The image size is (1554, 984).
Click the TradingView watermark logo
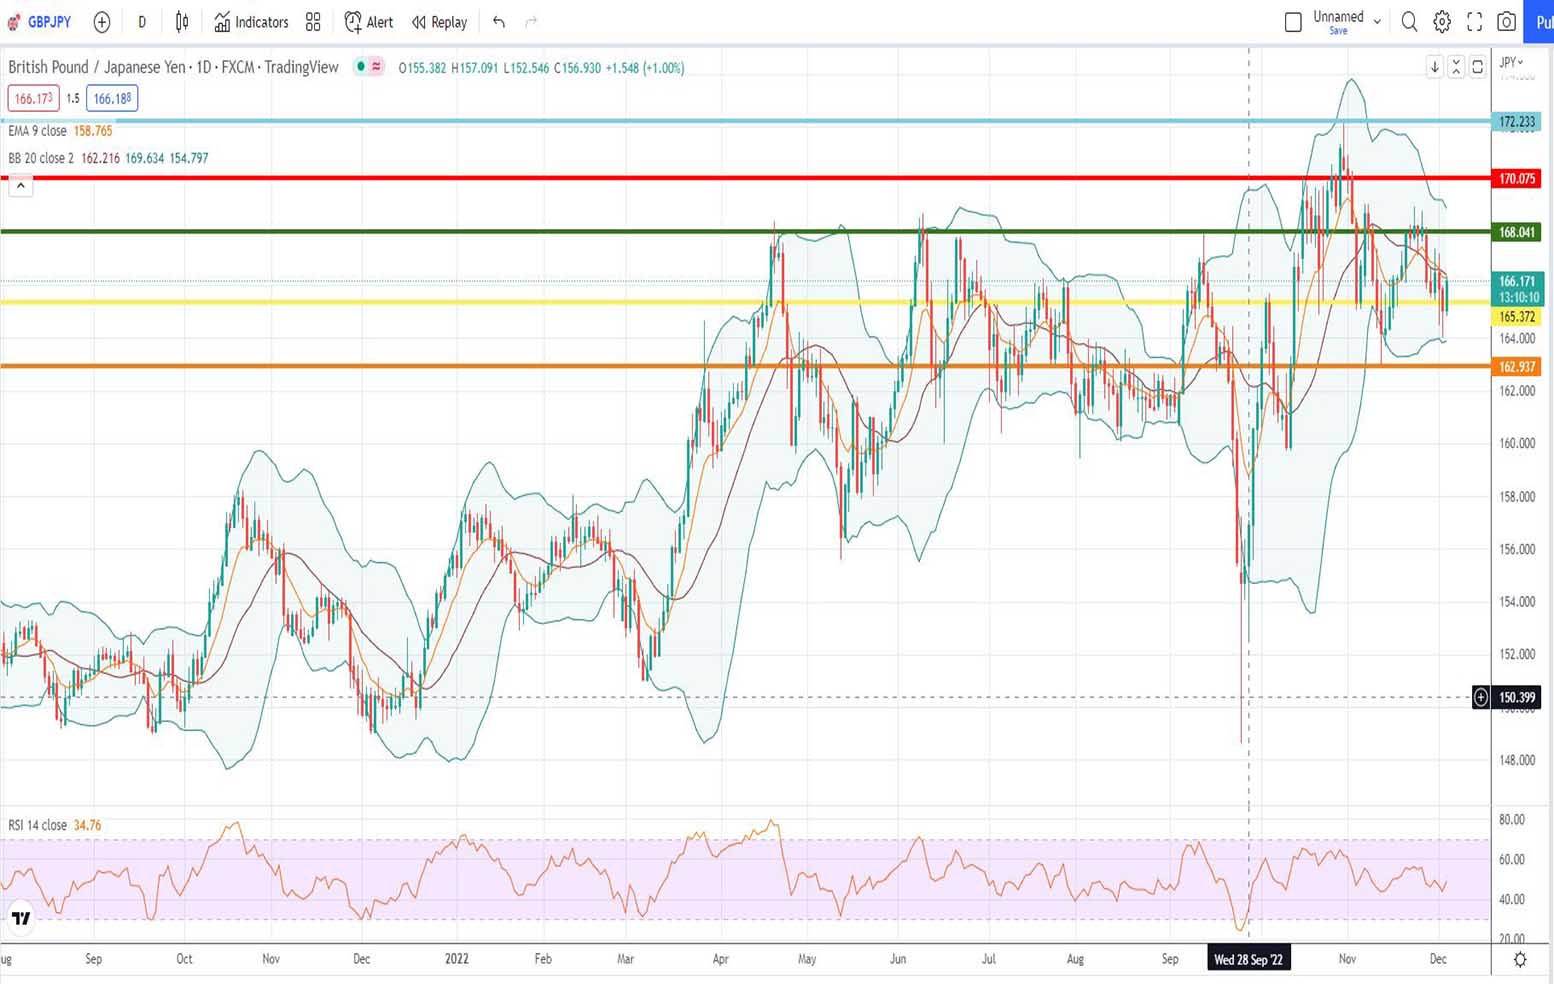coord(21,918)
